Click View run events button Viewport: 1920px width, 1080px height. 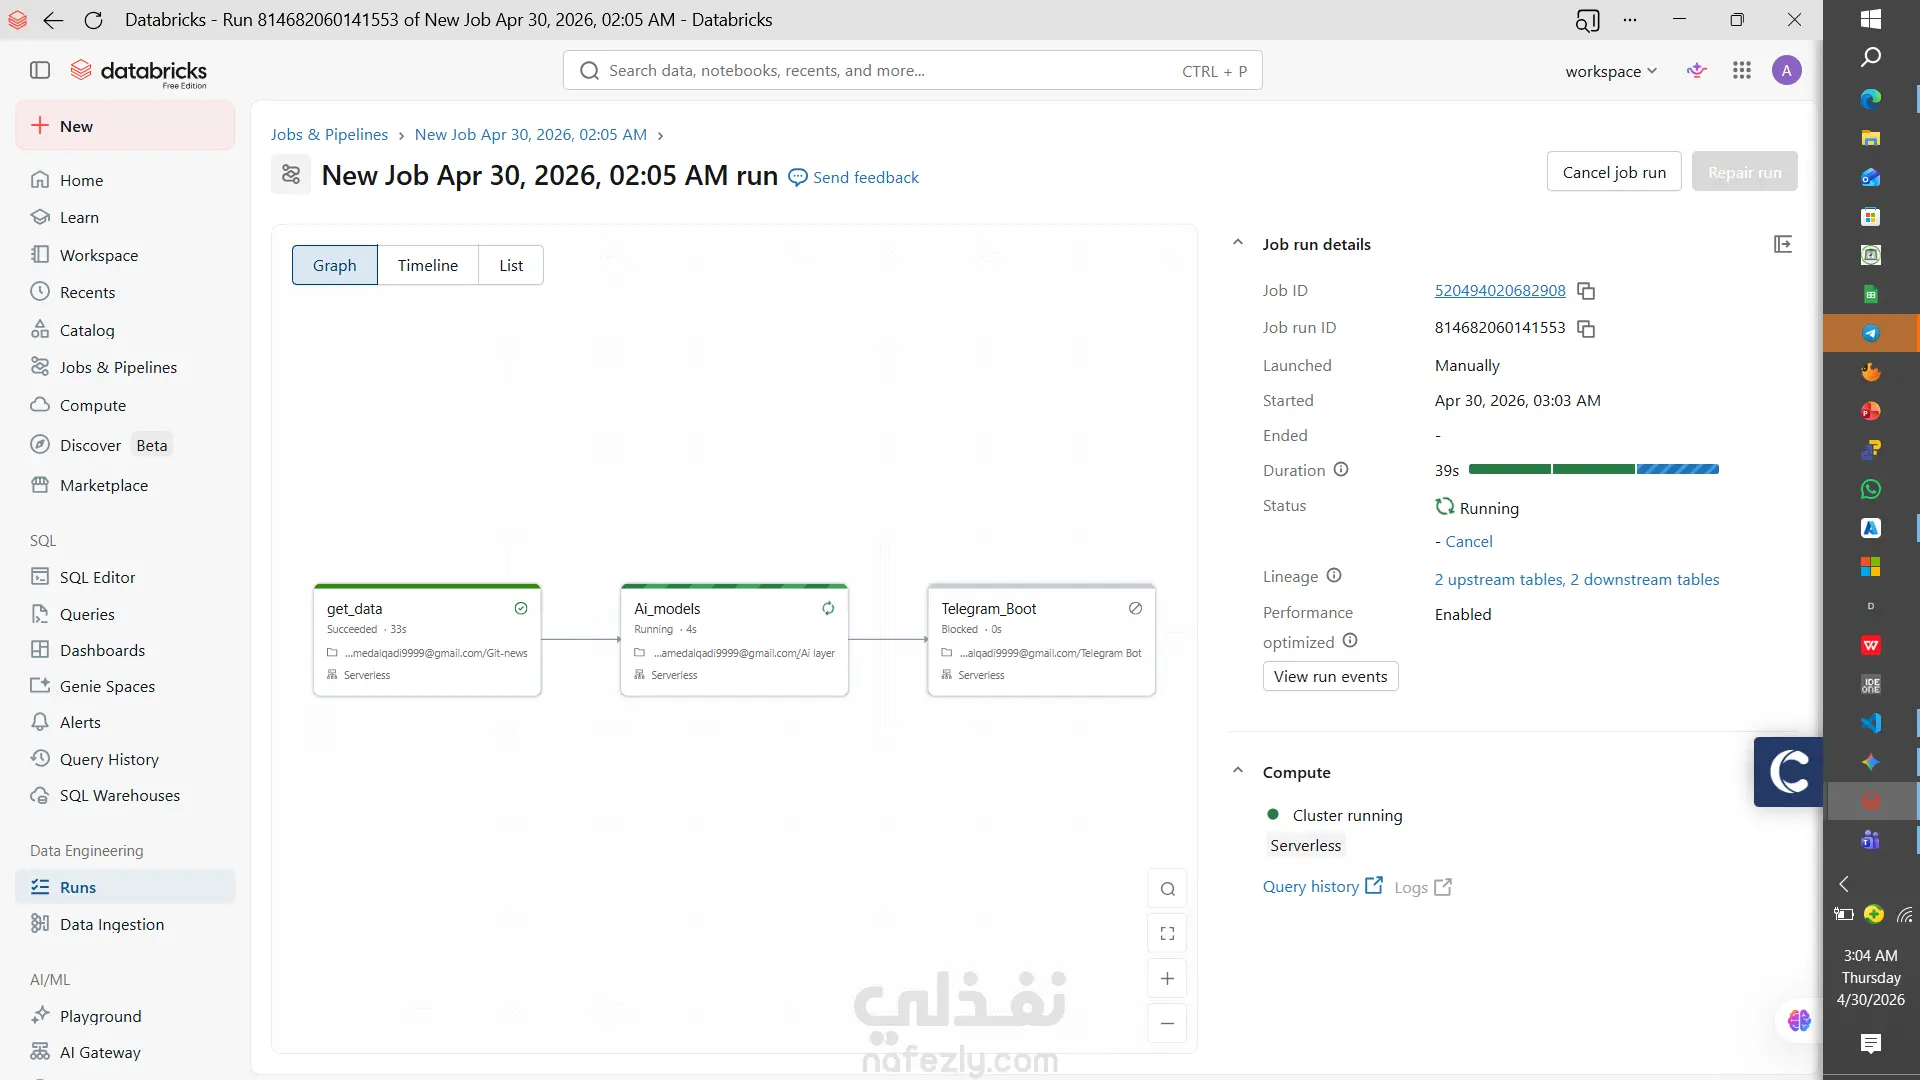point(1330,676)
